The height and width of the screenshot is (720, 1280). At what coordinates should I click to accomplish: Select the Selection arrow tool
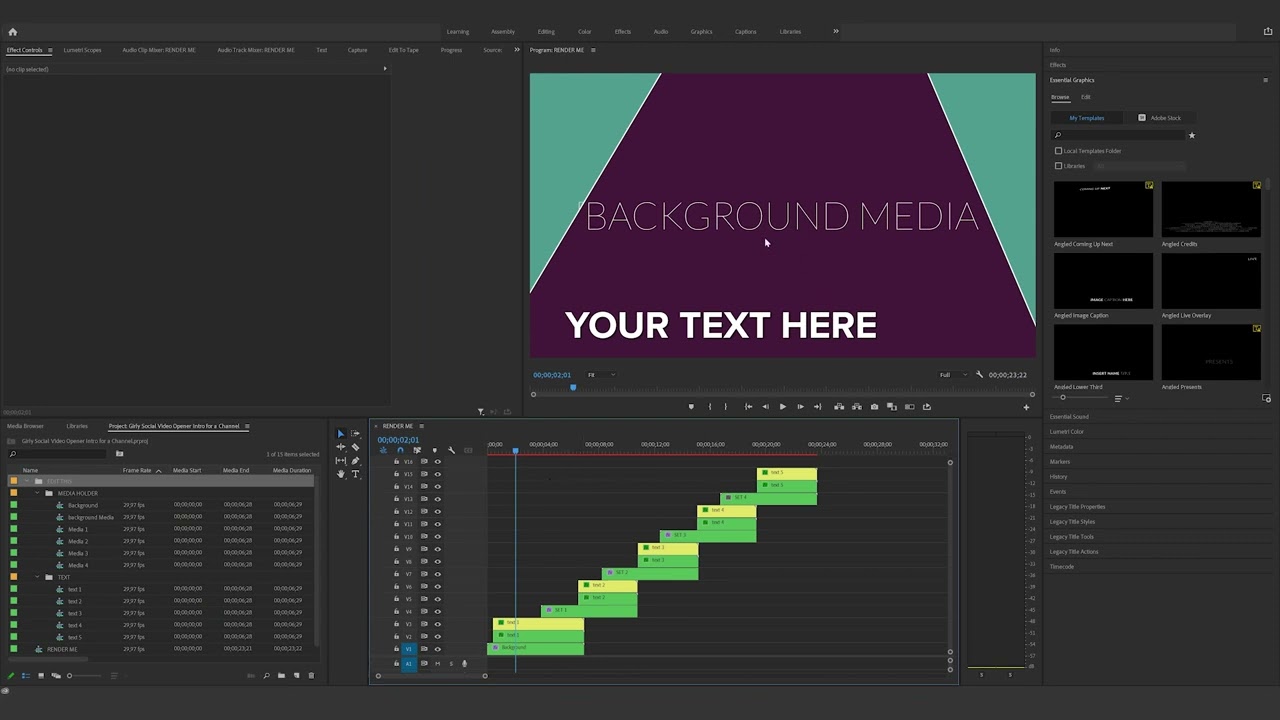340,434
